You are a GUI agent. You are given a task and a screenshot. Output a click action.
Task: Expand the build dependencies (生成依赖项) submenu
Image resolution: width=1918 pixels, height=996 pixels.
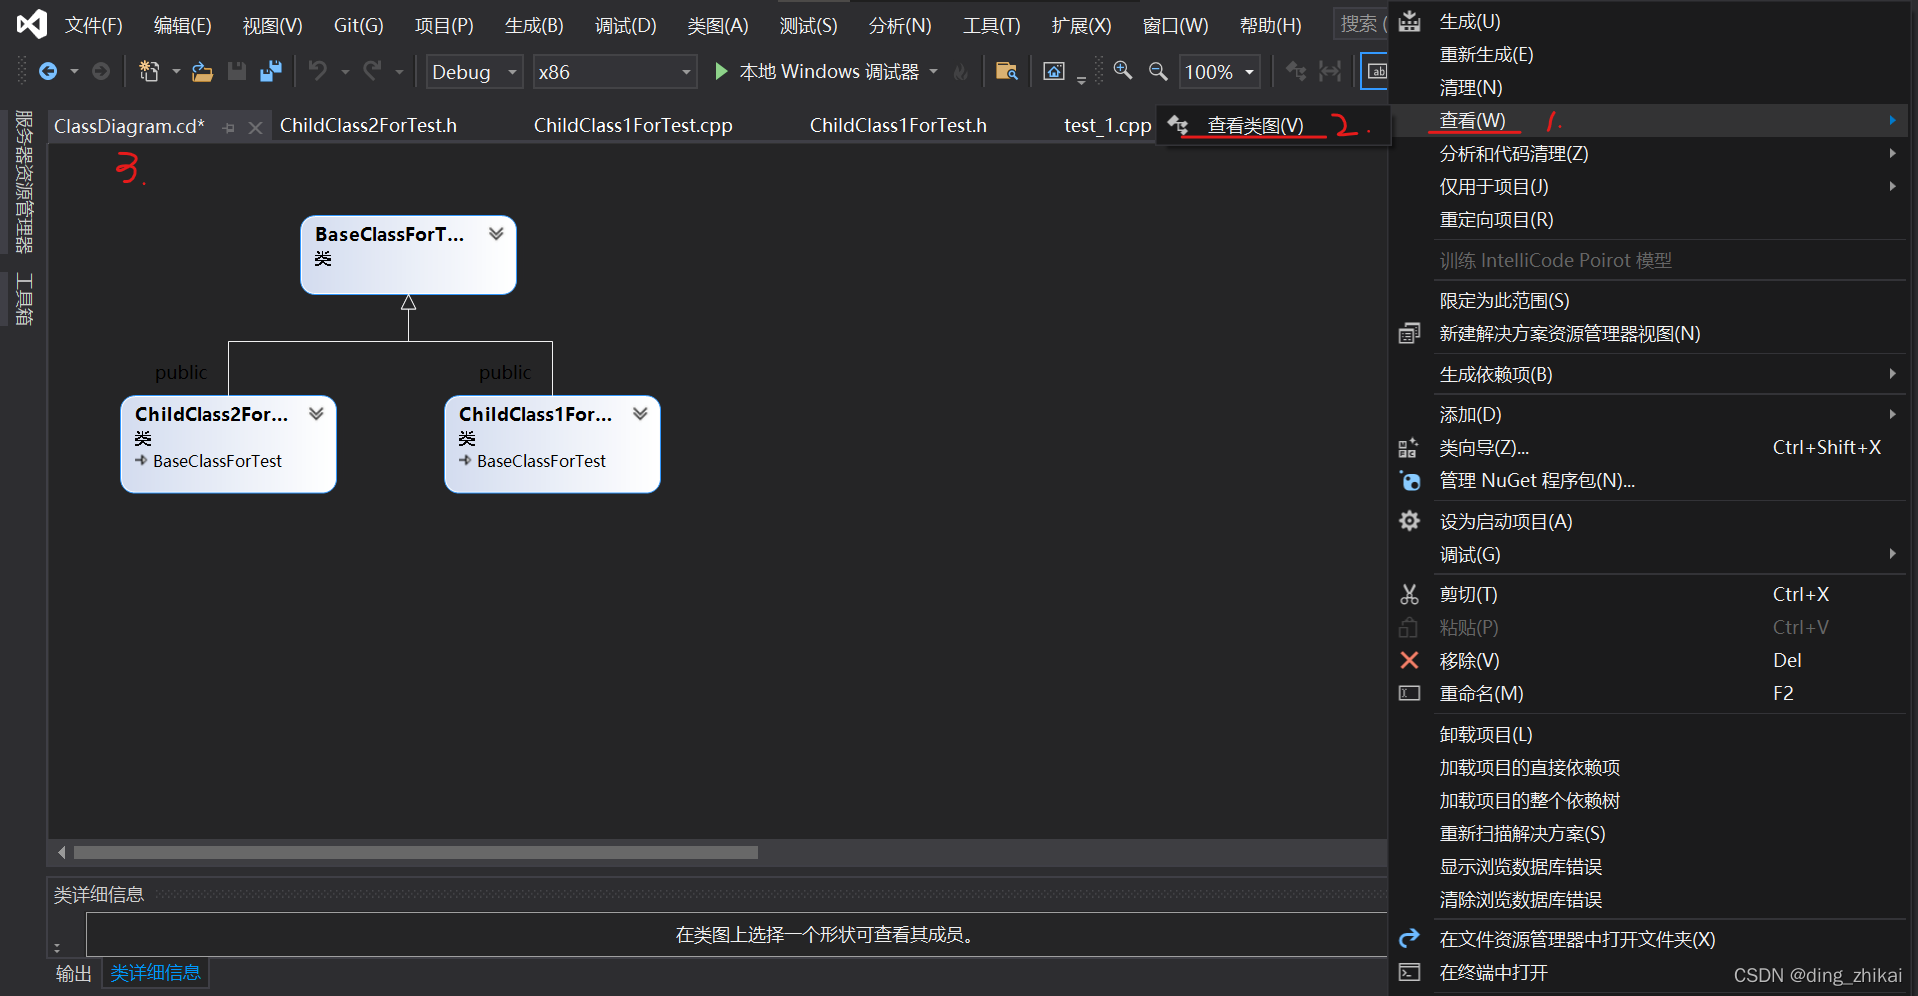1892,374
